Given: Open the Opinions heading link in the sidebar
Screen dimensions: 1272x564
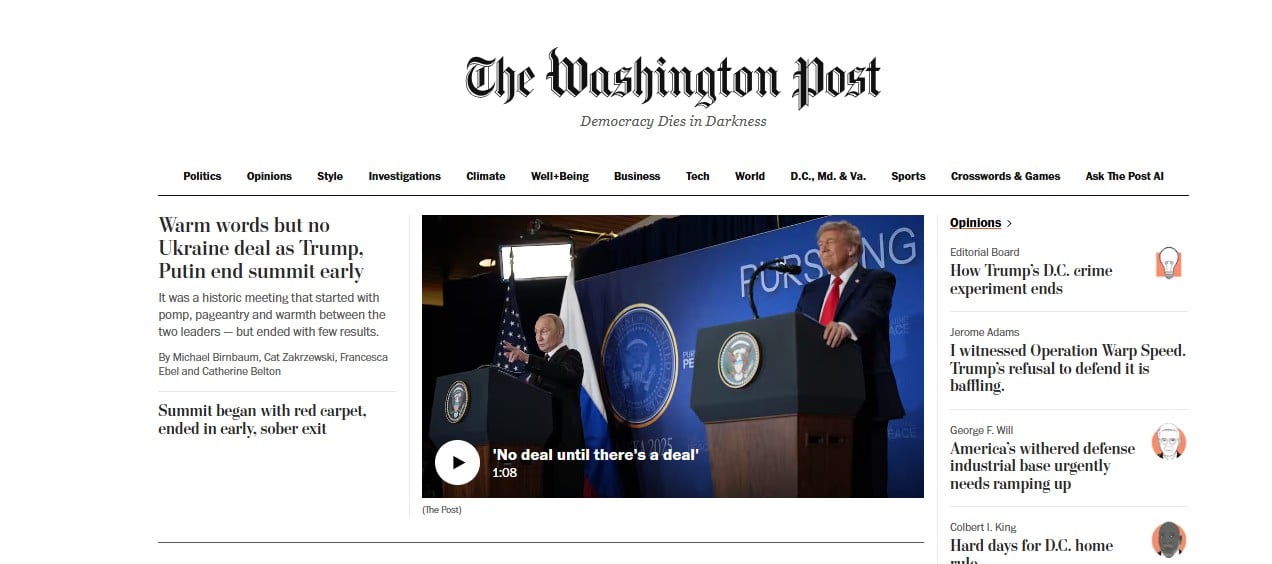Looking at the screenshot, I should pyautogui.click(x=975, y=223).
